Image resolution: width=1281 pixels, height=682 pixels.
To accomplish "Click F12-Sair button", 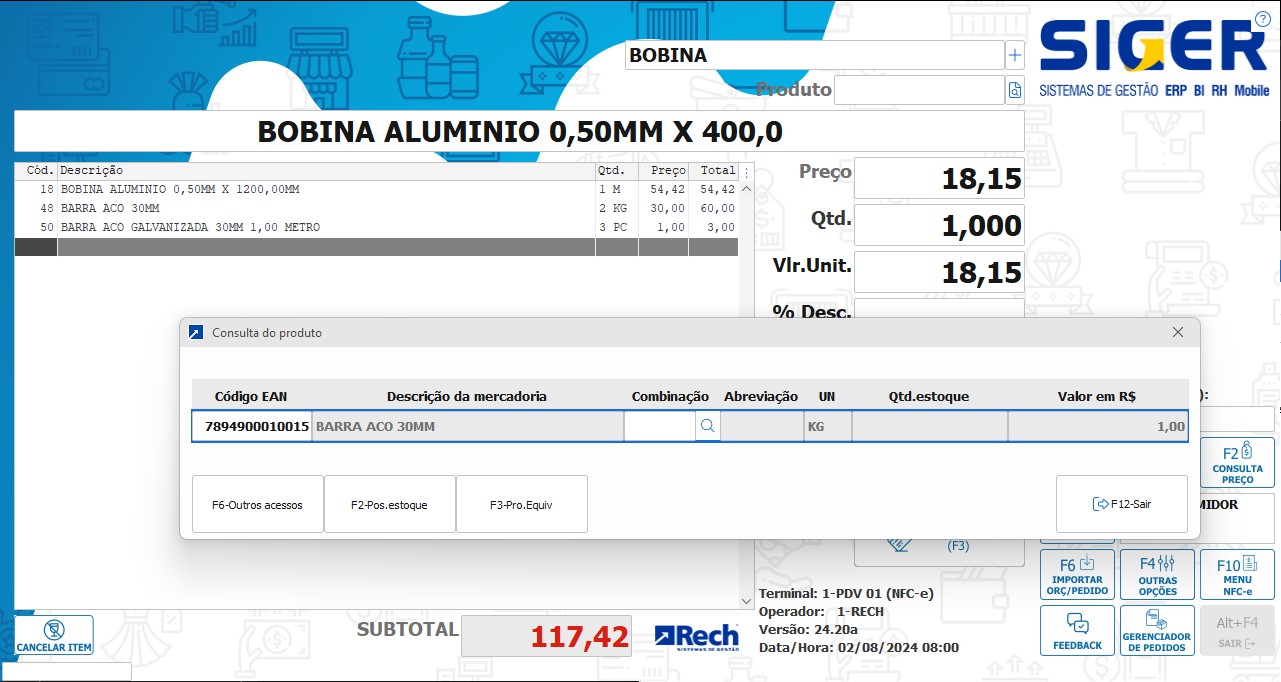I will tap(1121, 504).
